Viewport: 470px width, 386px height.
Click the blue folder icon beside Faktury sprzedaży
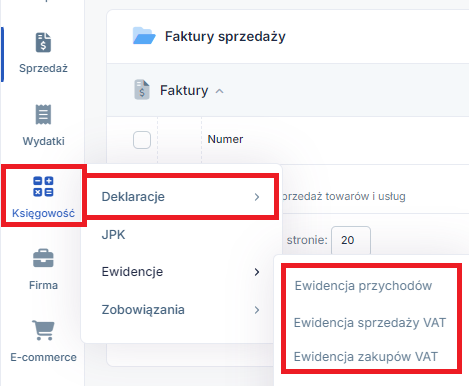click(144, 36)
